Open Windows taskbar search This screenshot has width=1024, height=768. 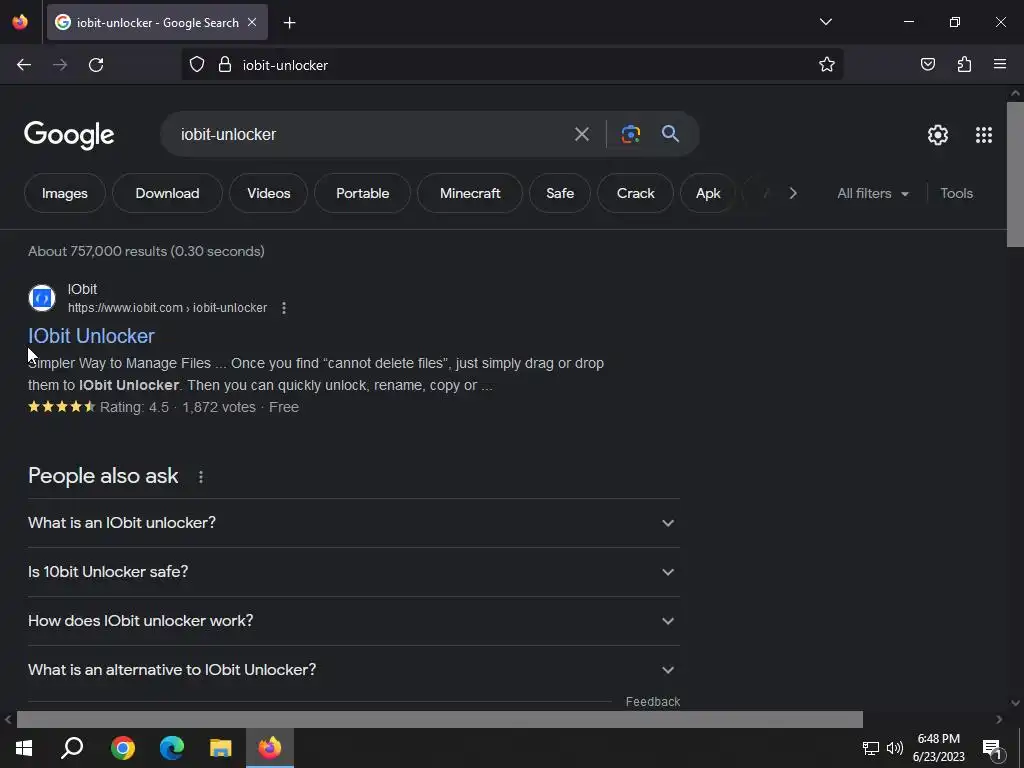72,748
